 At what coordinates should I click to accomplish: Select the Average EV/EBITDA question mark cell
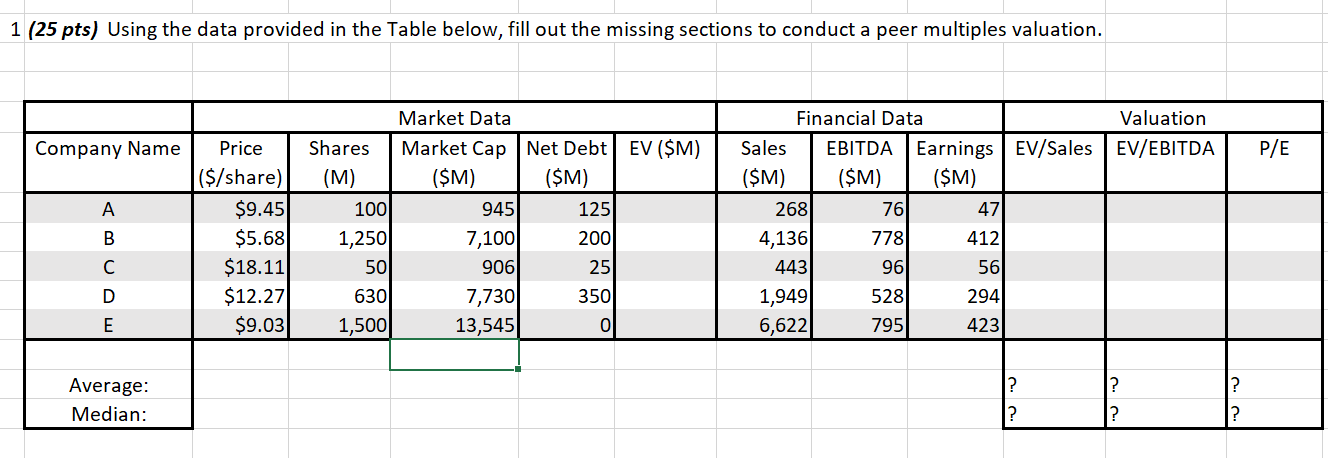(1162, 384)
